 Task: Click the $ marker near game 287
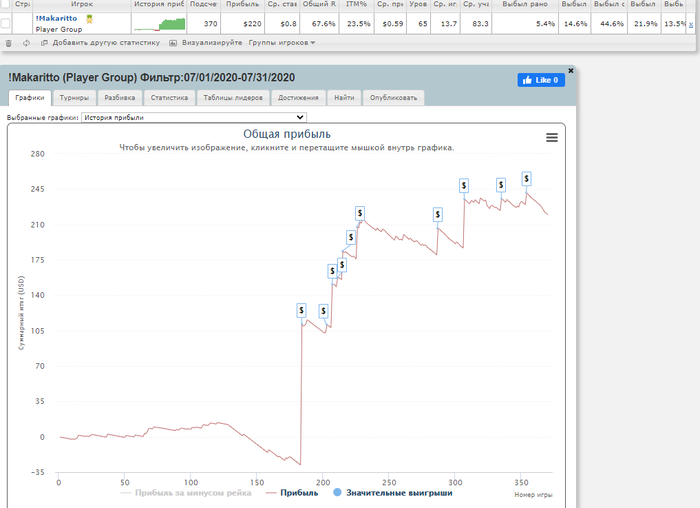tap(438, 215)
